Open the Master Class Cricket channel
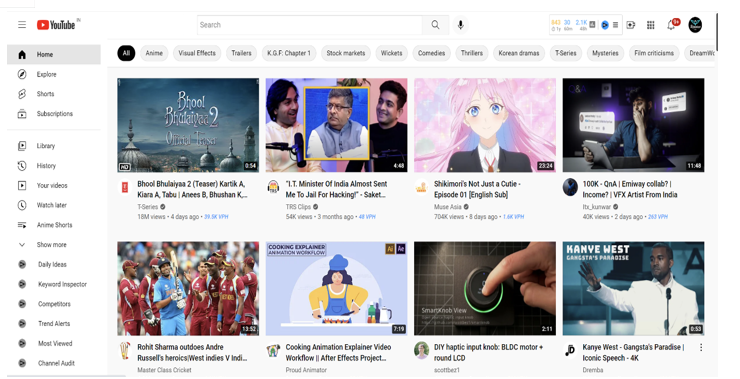The image size is (740, 379). 164,370
